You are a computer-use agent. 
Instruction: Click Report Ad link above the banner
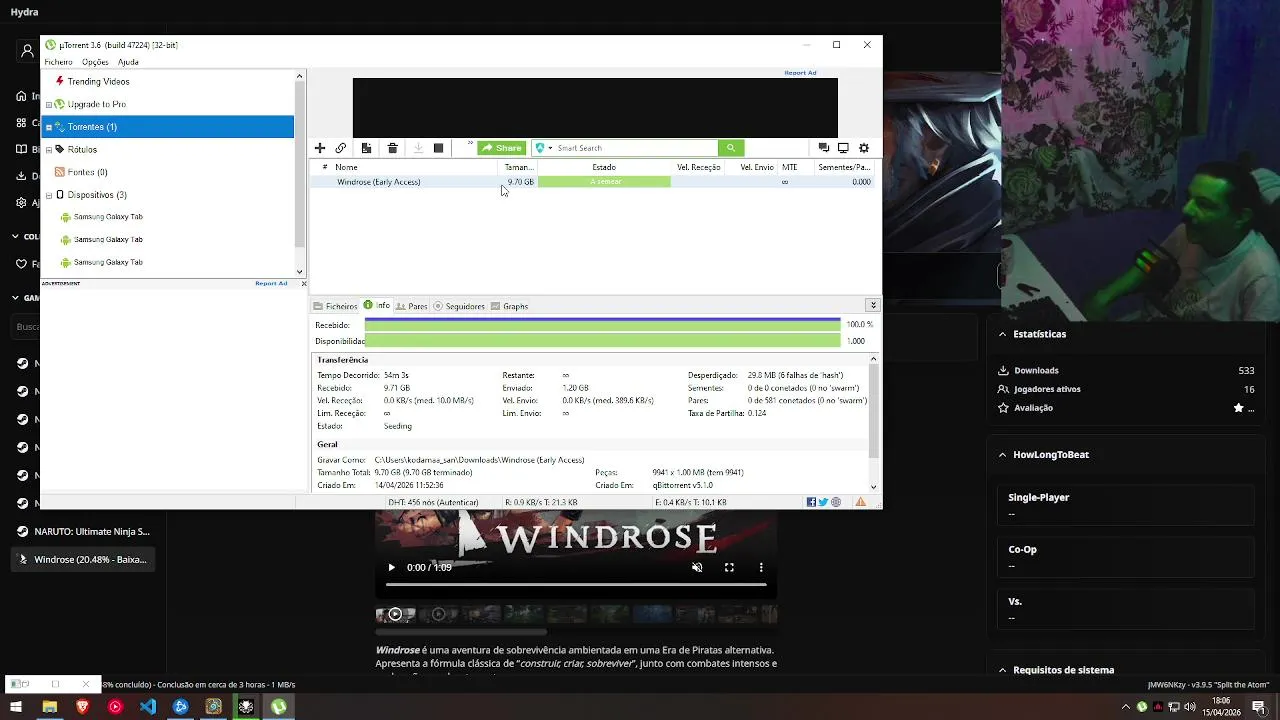[800, 73]
